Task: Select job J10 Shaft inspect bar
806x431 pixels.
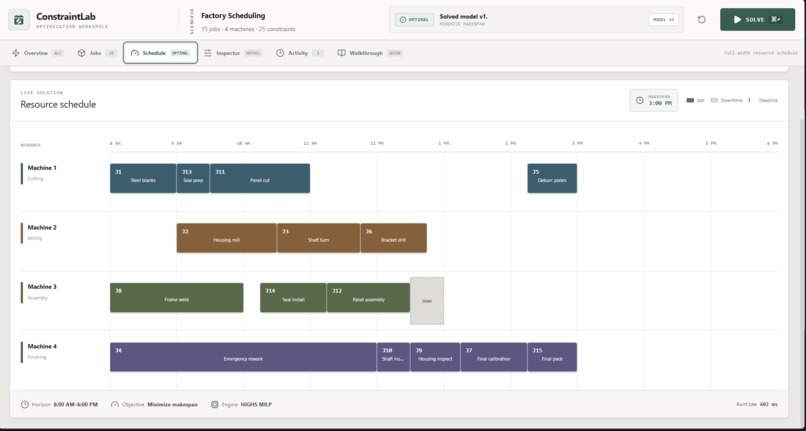Action: [x=393, y=357]
